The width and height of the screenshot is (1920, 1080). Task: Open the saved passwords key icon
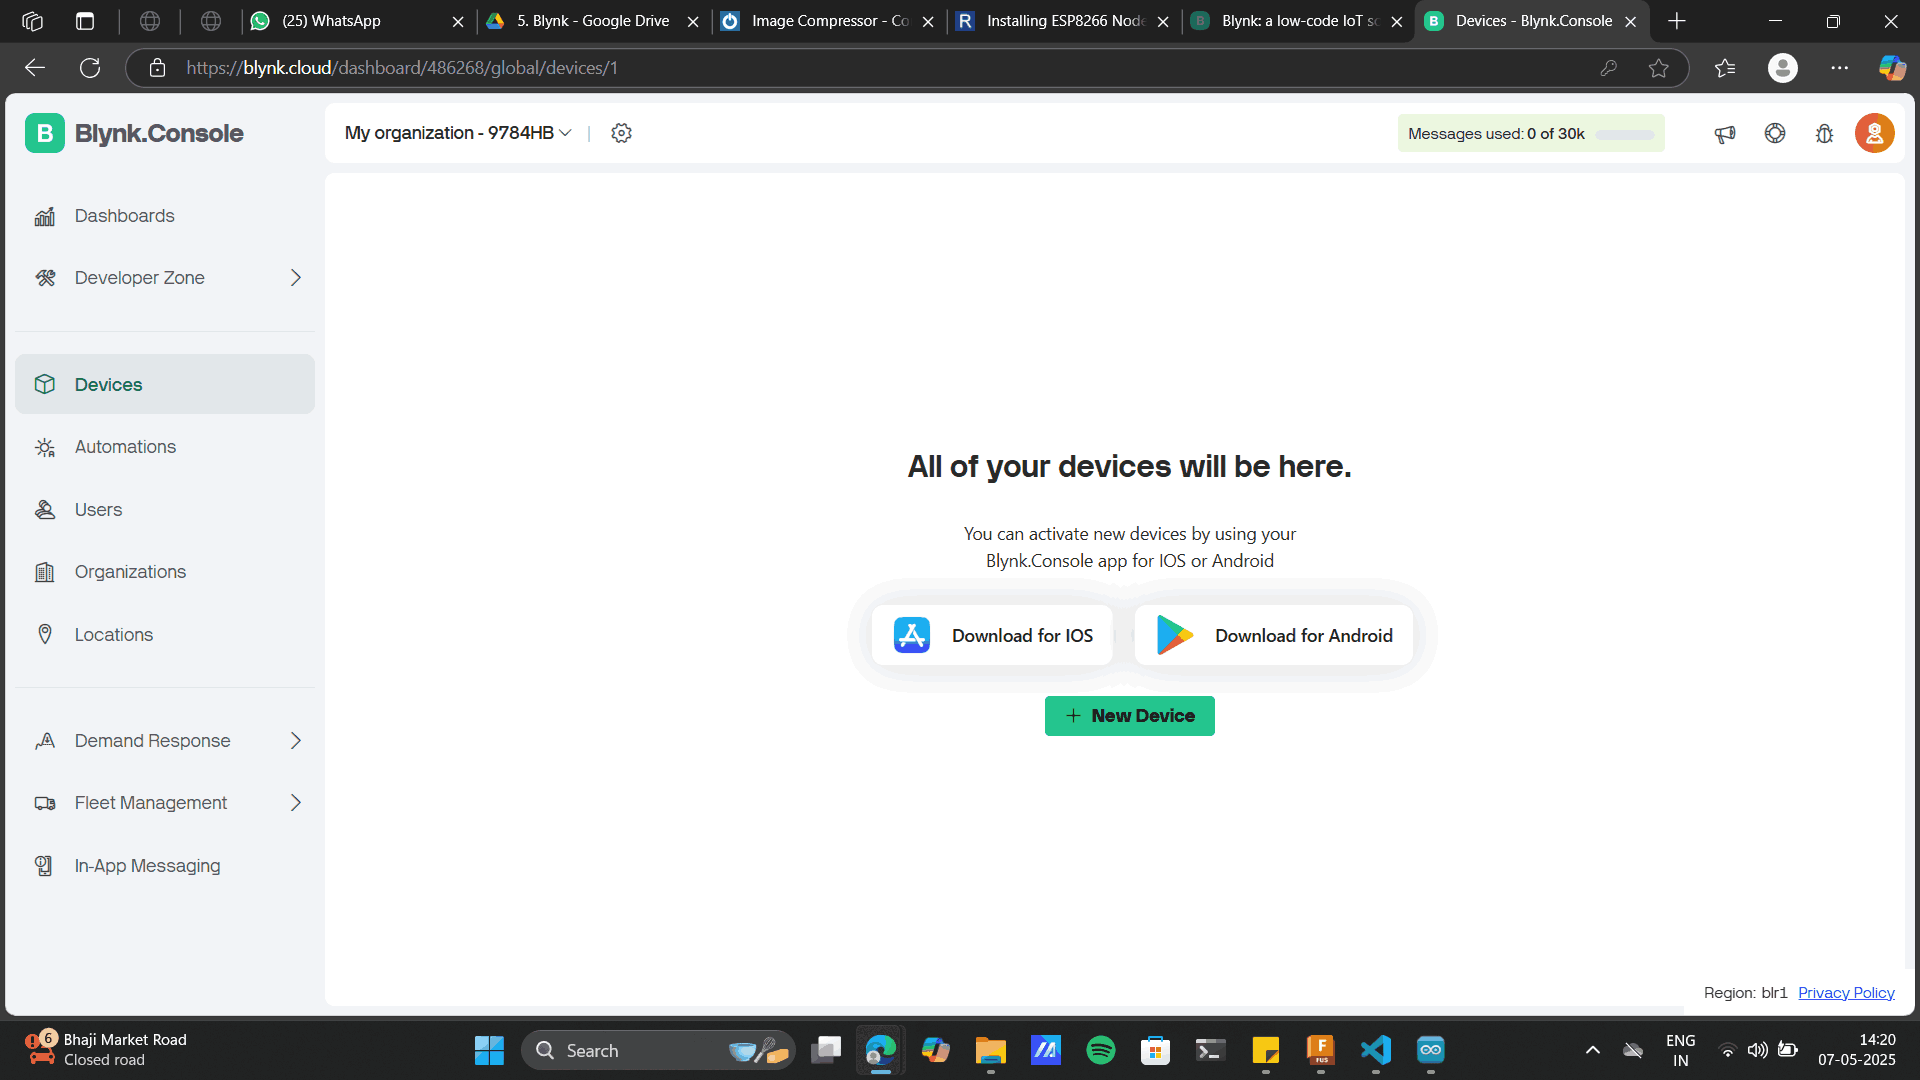[1609, 68]
